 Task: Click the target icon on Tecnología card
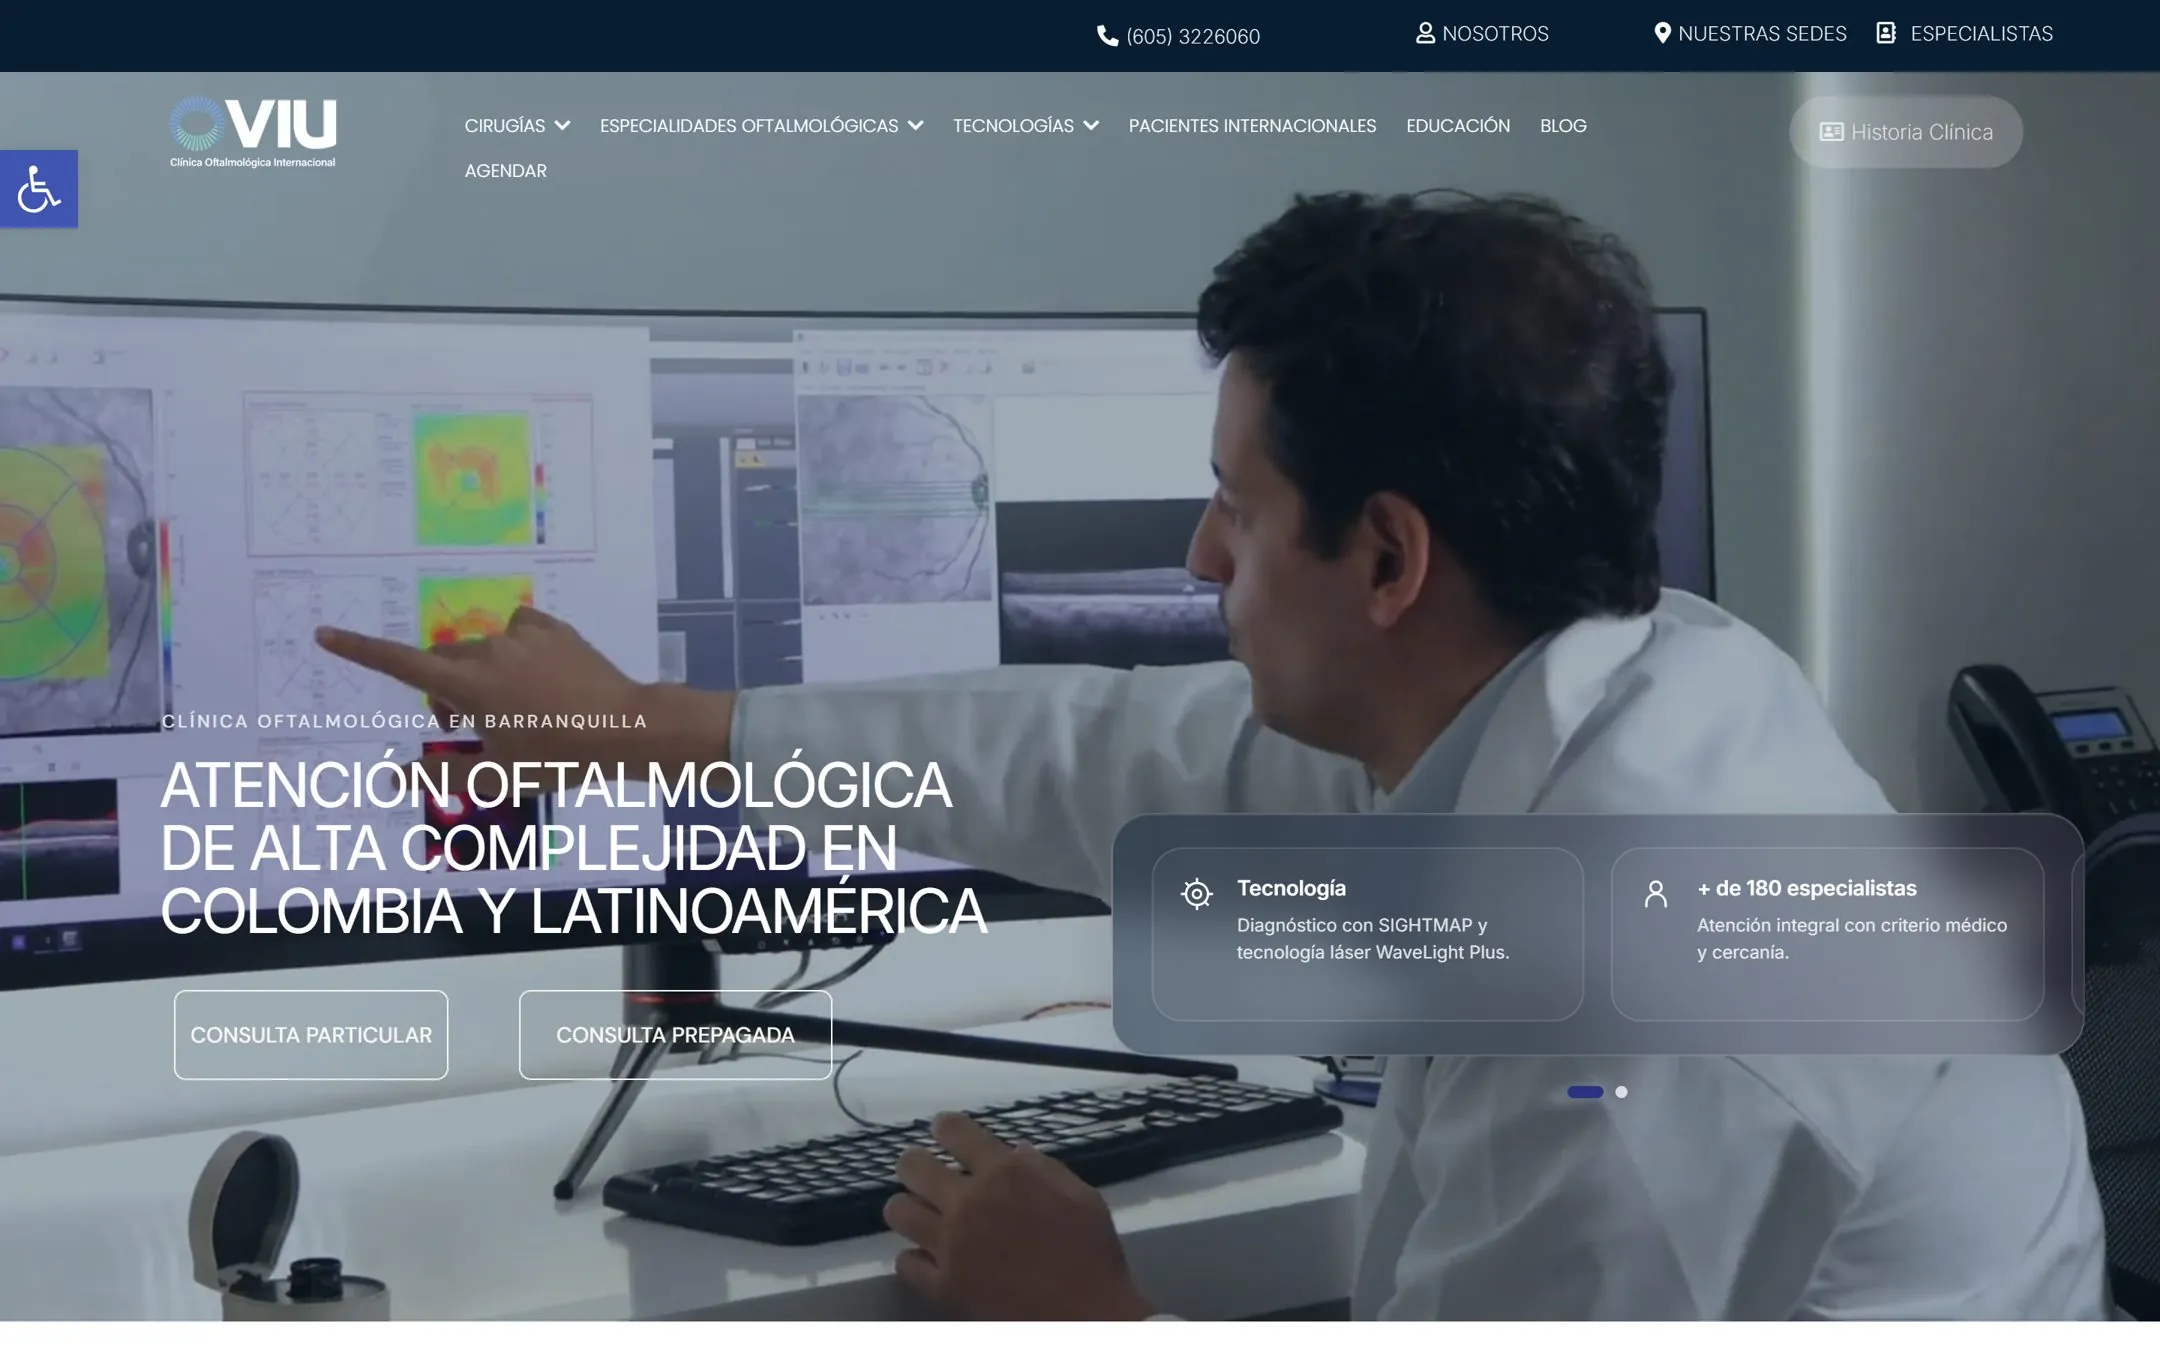[1196, 893]
